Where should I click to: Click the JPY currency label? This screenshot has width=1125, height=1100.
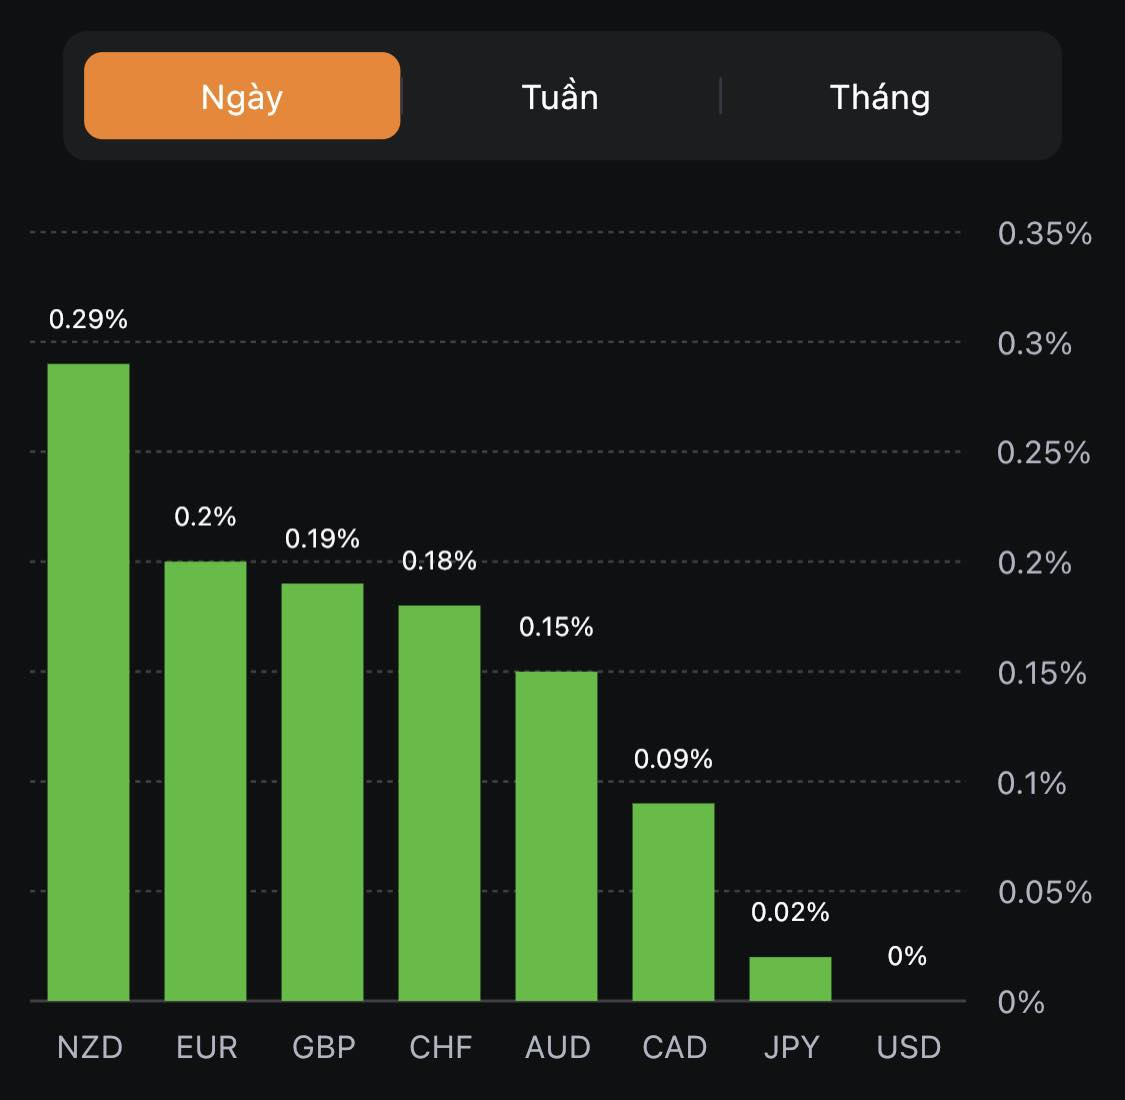791,1047
